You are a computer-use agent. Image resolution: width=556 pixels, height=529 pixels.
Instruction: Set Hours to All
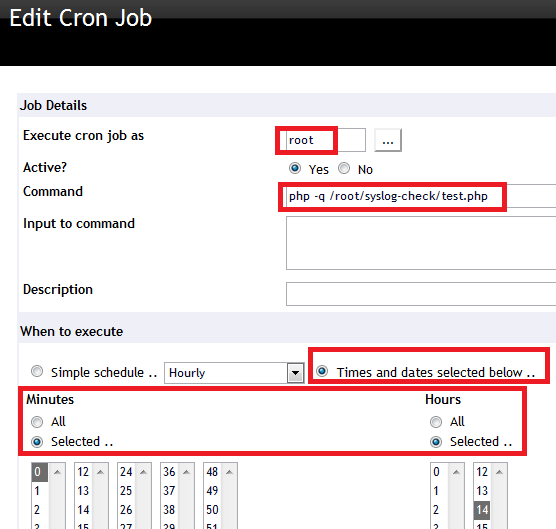click(x=436, y=422)
